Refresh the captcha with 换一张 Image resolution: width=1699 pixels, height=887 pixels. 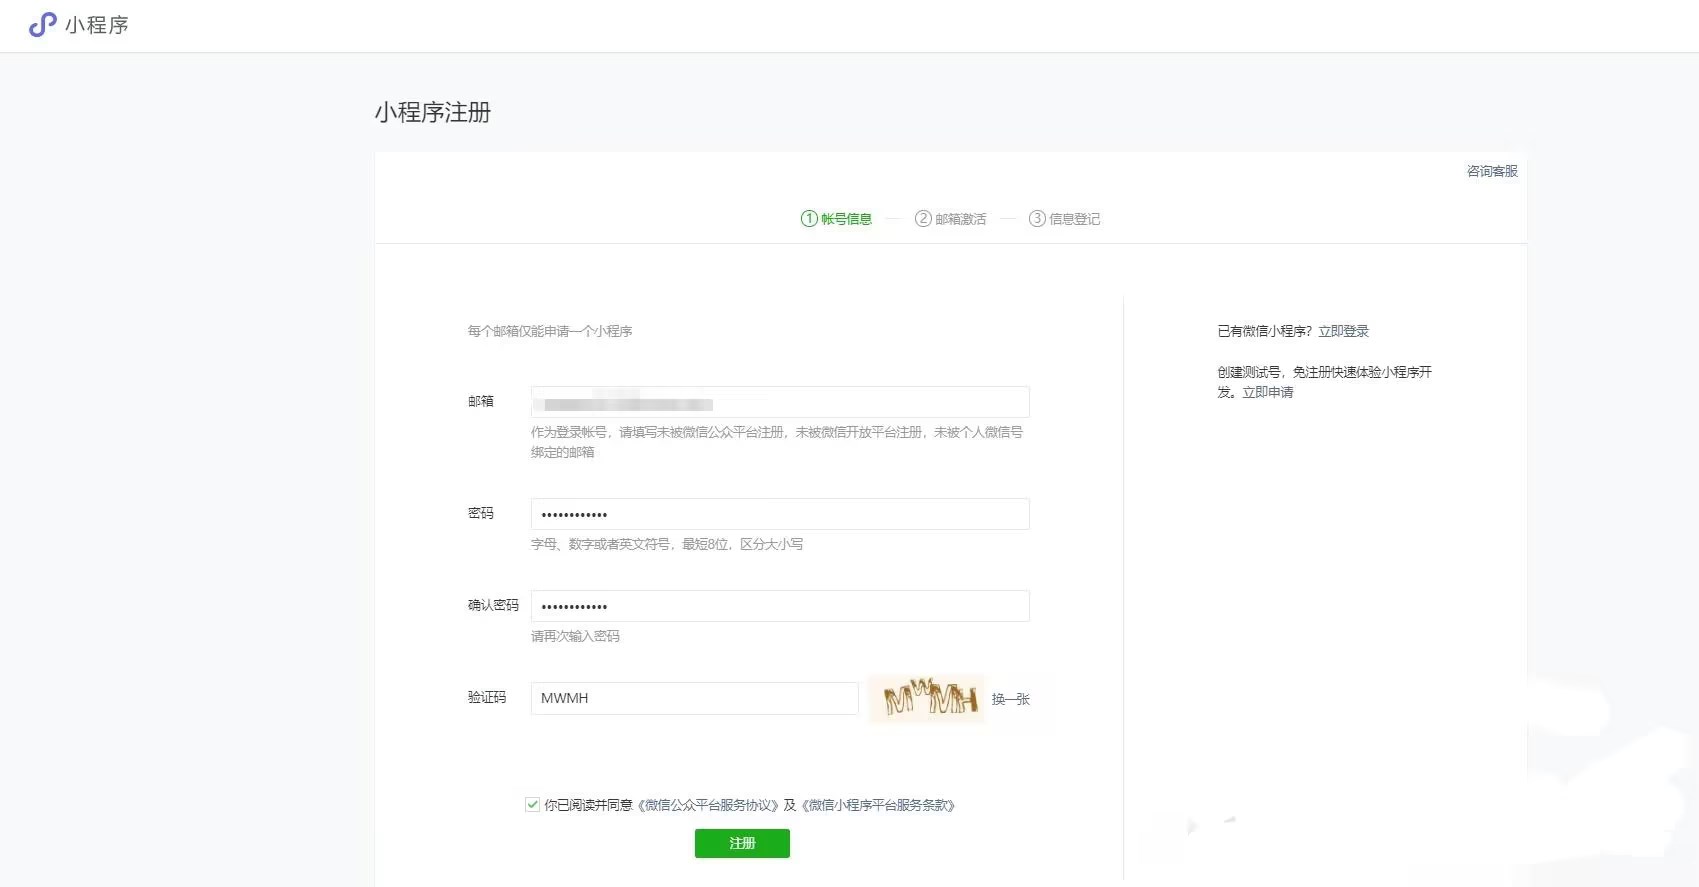point(1010,699)
